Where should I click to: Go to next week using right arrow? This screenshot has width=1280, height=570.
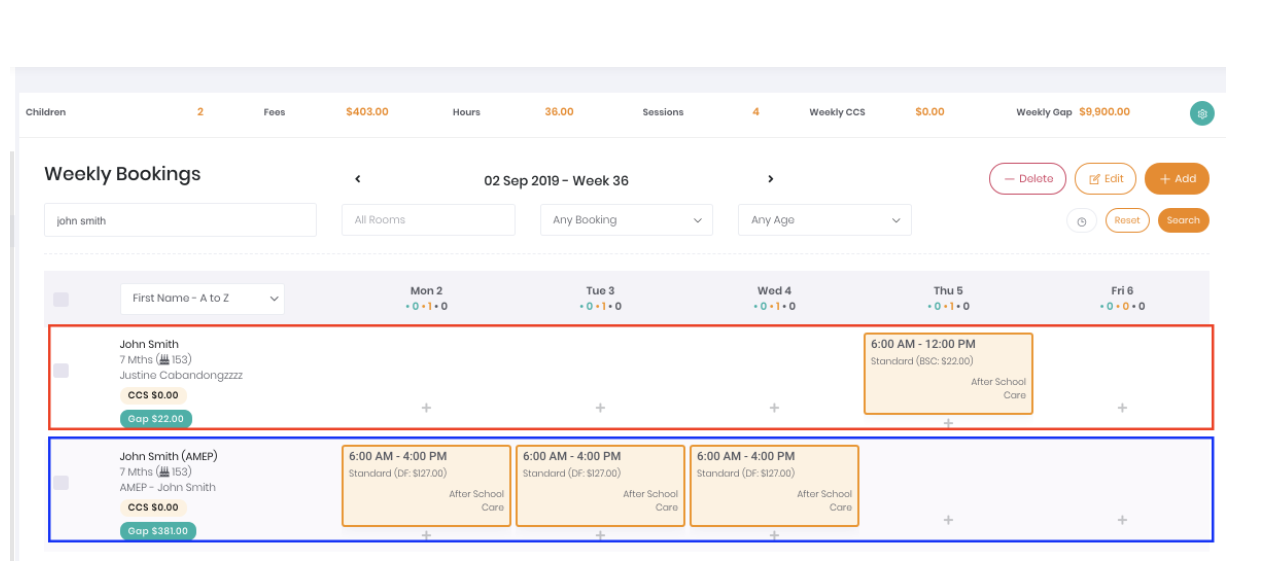(x=770, y=180)
